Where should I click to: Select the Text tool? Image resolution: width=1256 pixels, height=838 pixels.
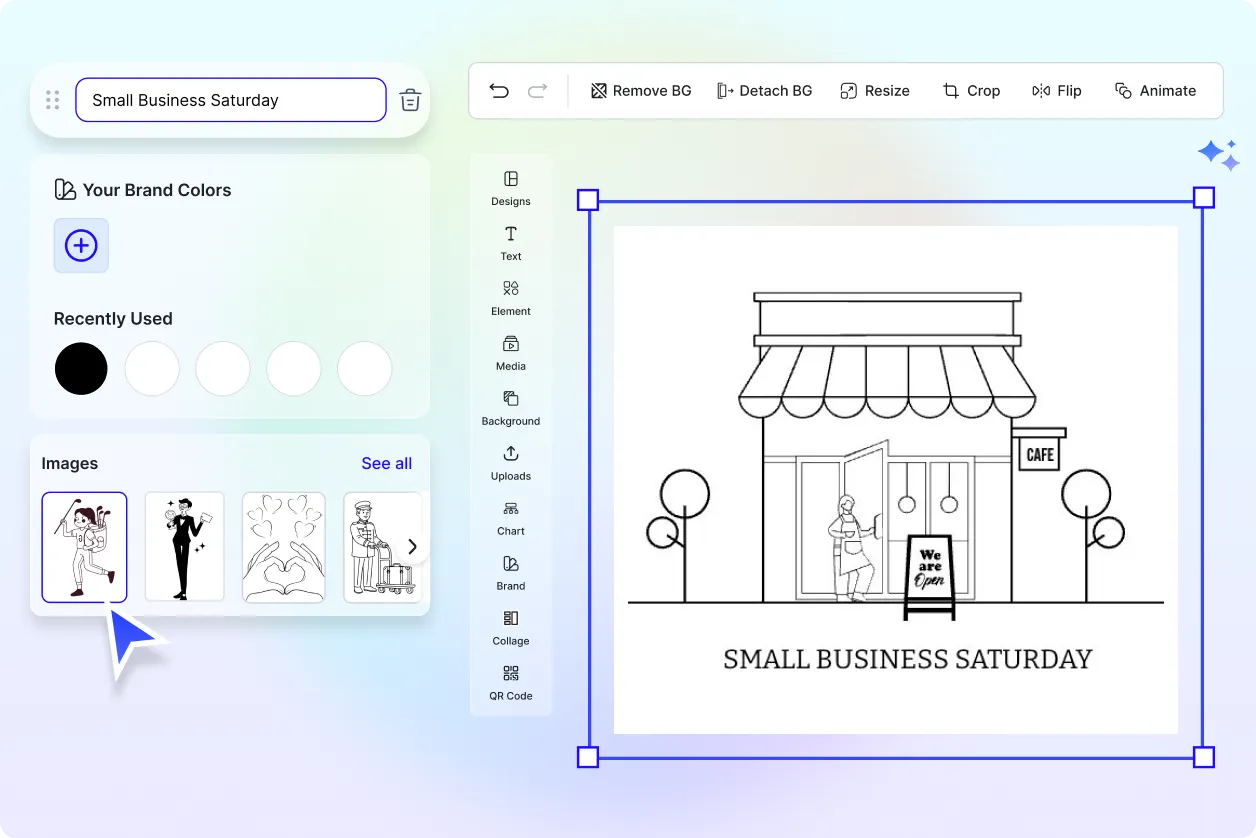[510, 244]
